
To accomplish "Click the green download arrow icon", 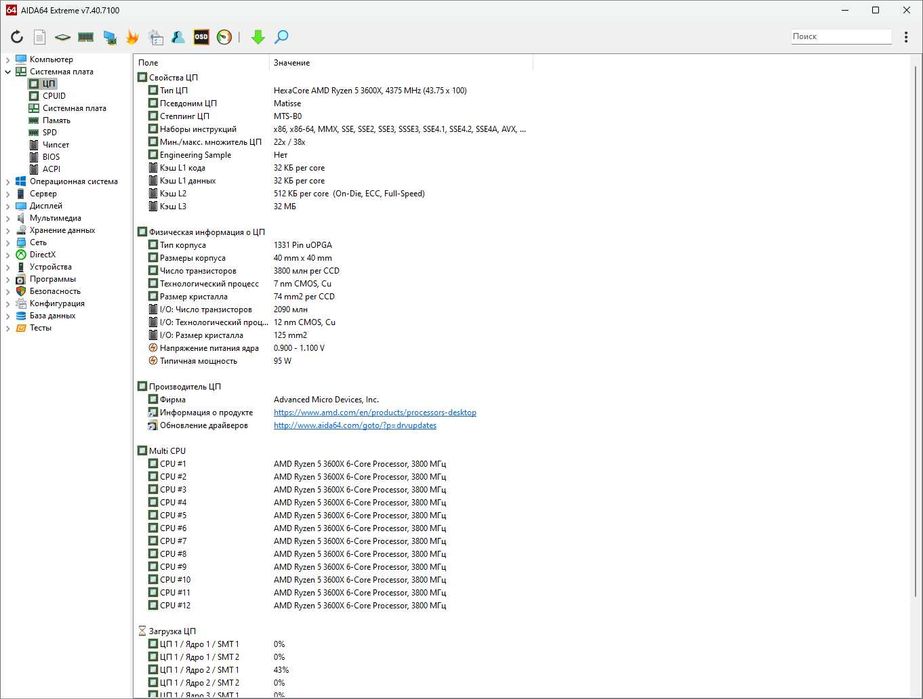I will tap(258, 37).
